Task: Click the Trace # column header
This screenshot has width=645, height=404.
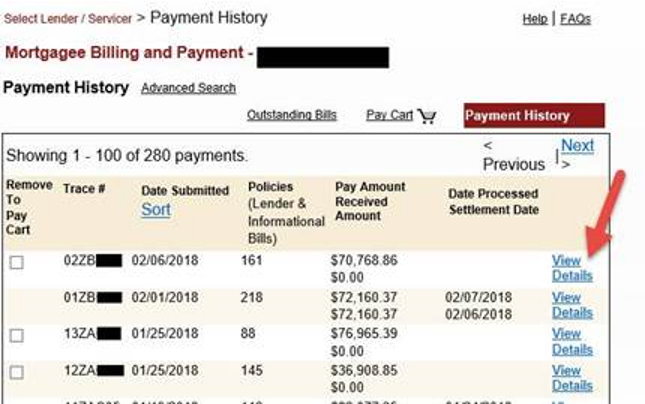Action: 84,188
